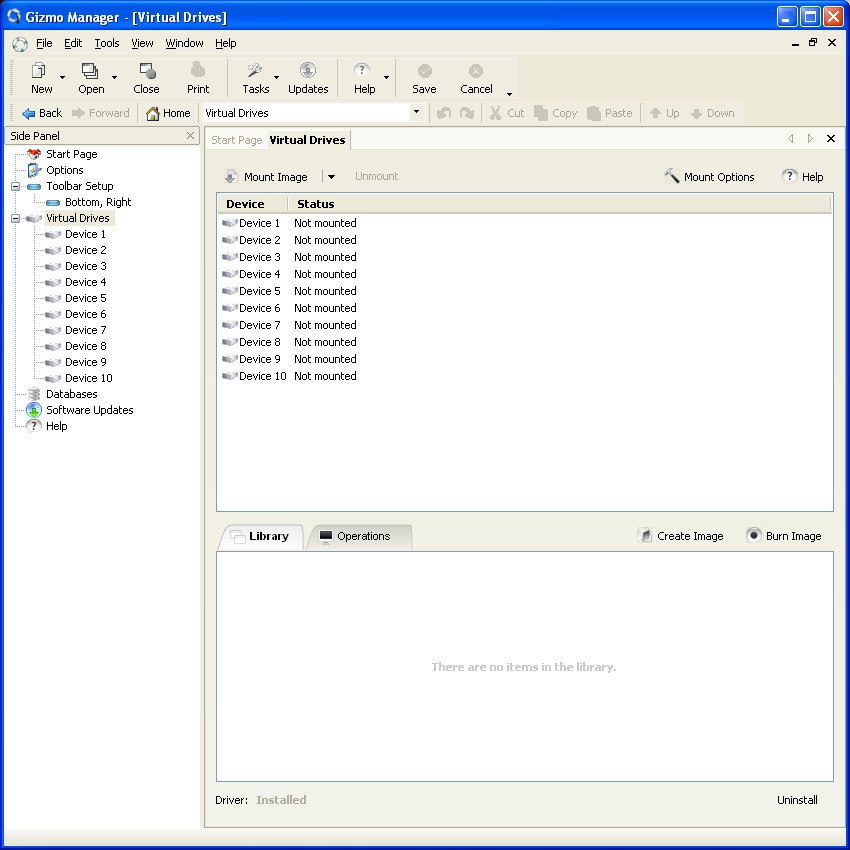Open the Tasks toolbar icon
850x850 pixels.
click(x=255, y=78)
